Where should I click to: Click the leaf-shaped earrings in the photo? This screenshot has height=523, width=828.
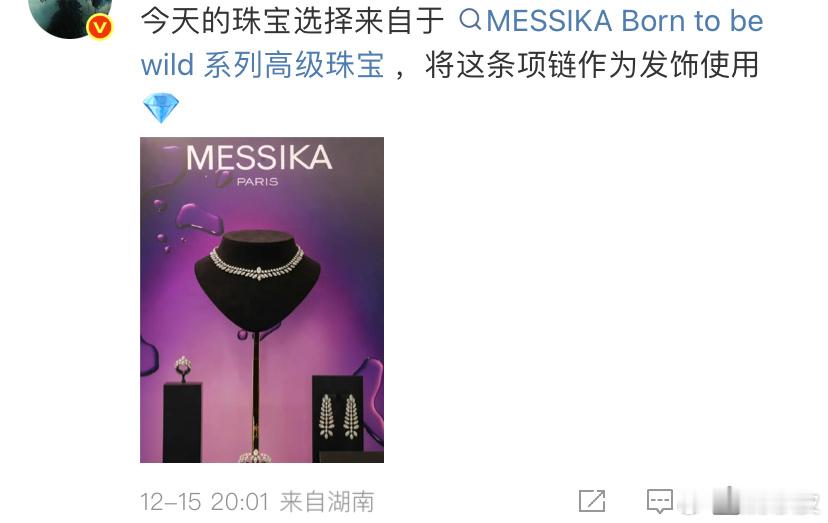coord(338,416)
